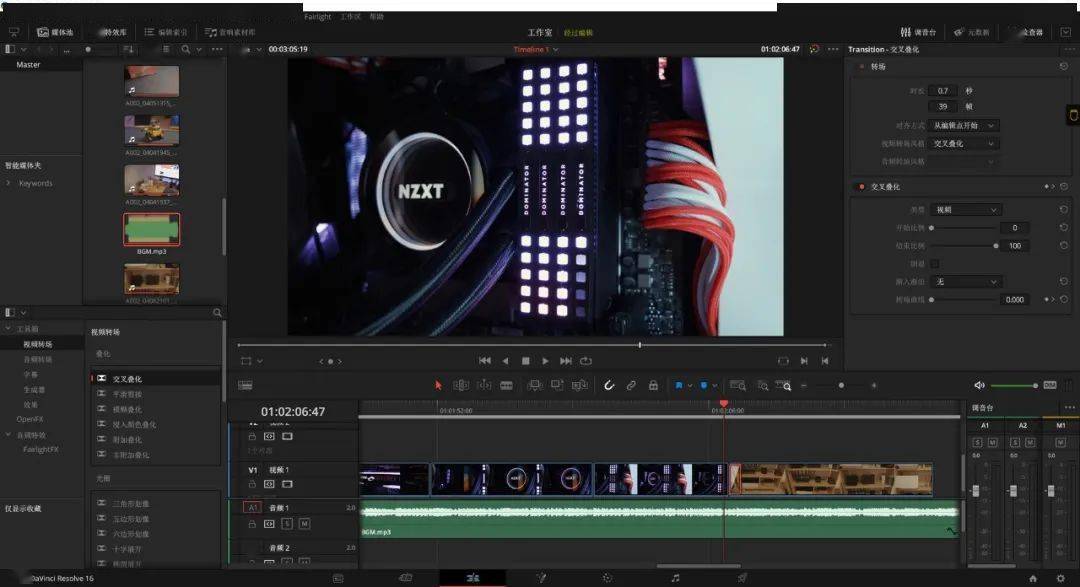Switch to the Edit page tab

[x=472, y=578]
